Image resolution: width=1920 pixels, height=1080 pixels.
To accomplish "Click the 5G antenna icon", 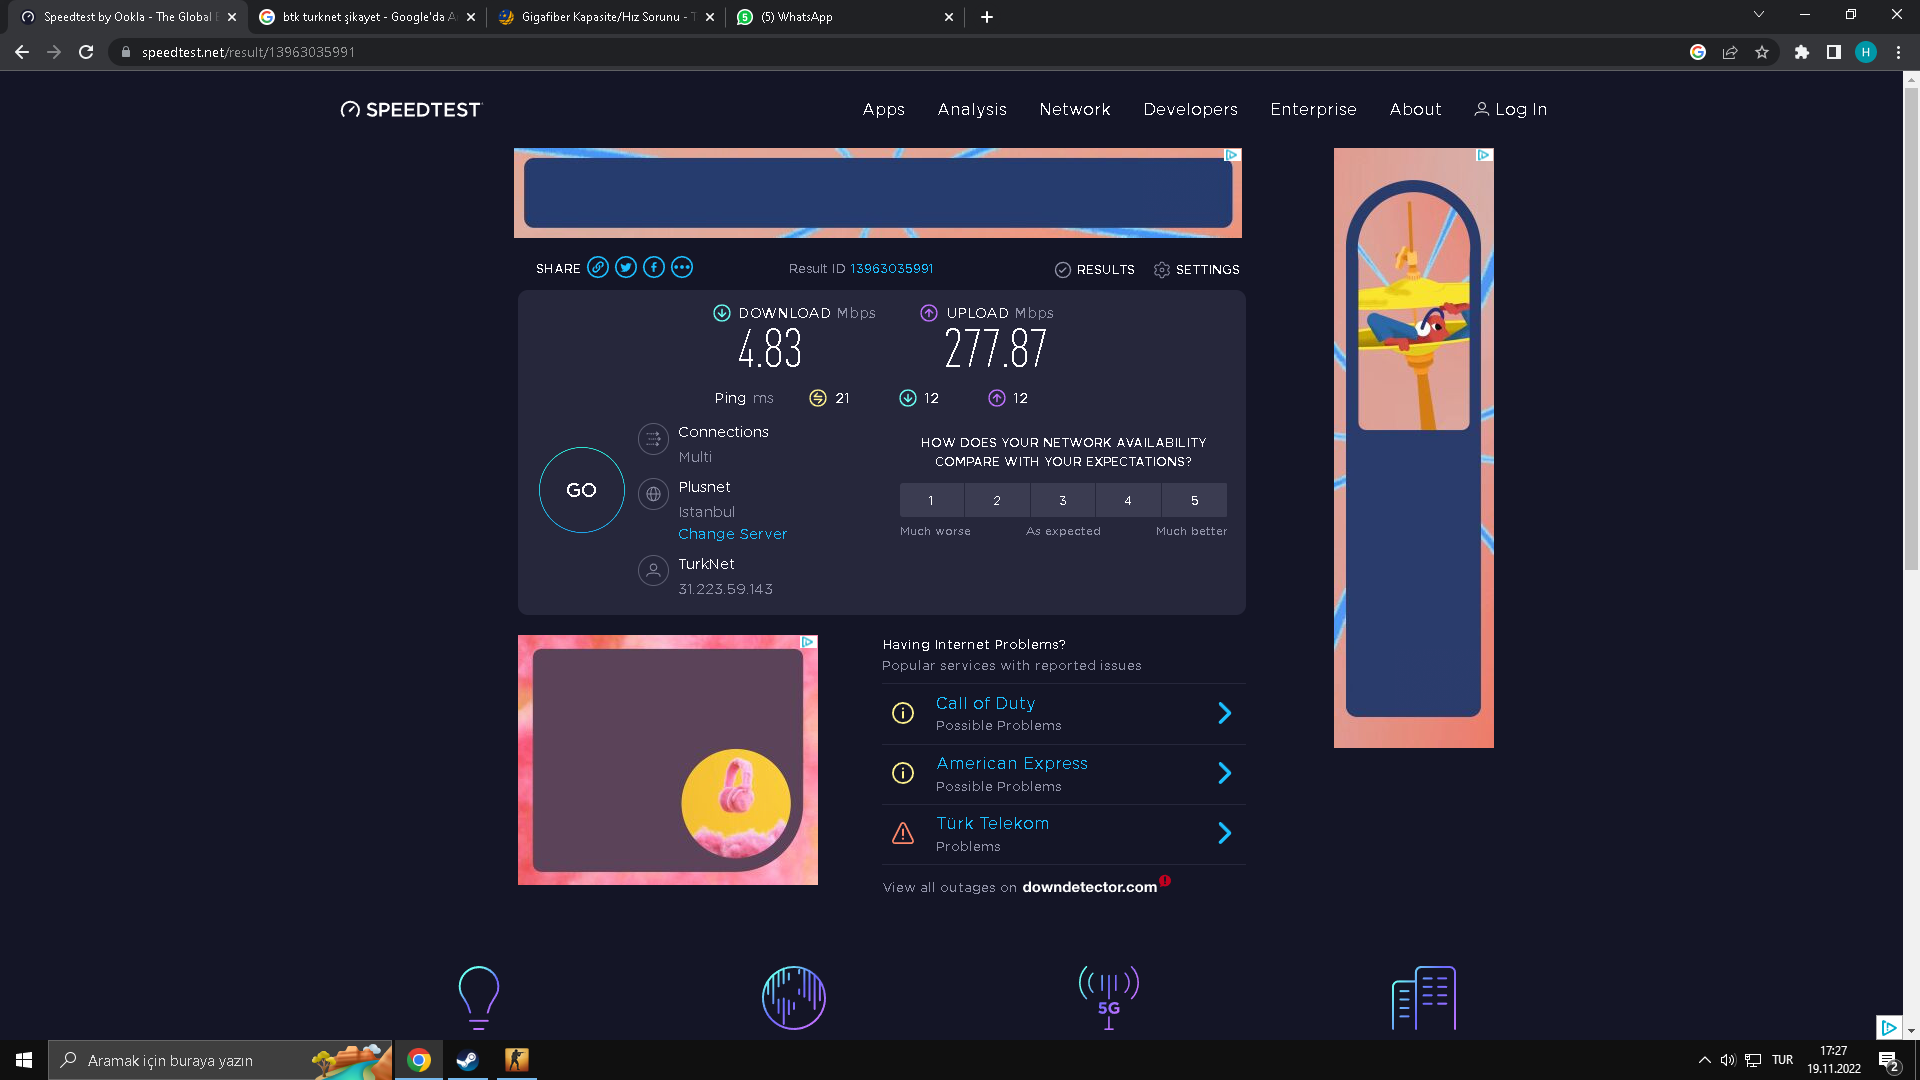I will [x=1109, y=997].
